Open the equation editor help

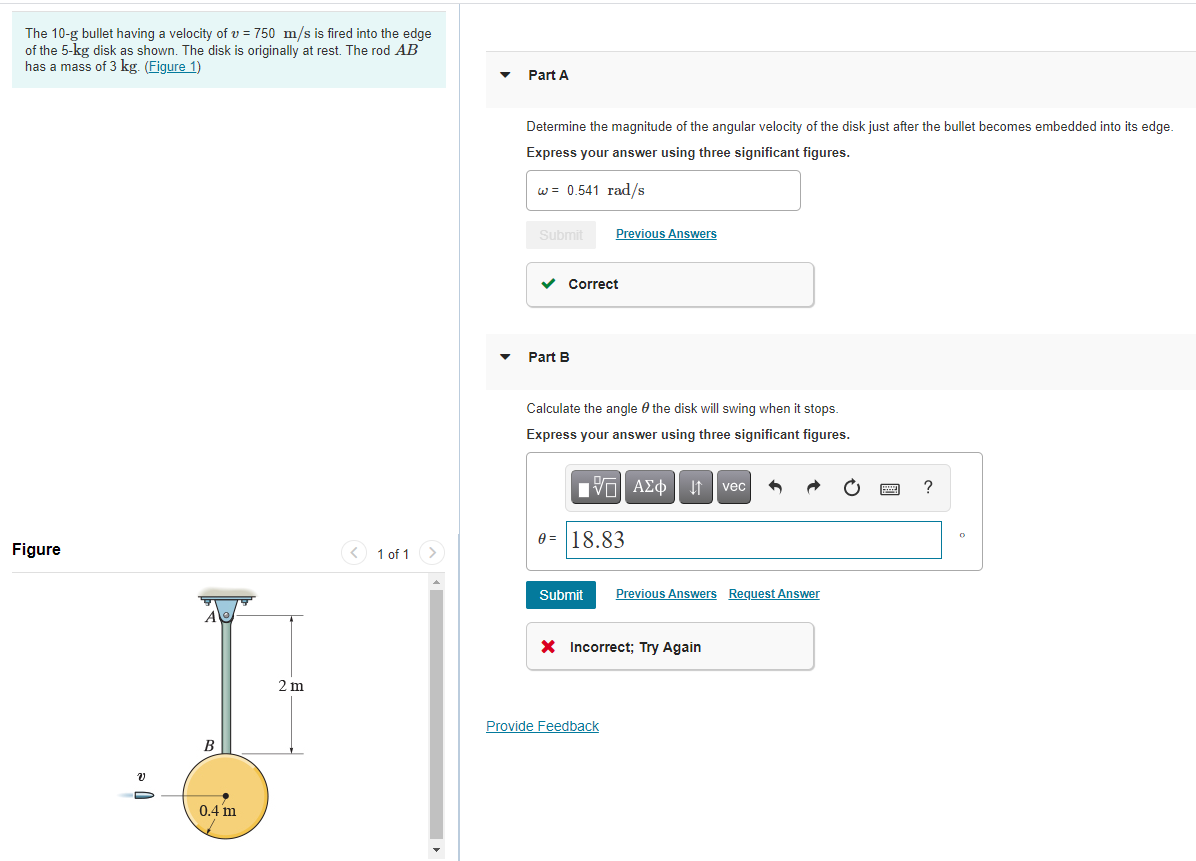click(927, 487)
